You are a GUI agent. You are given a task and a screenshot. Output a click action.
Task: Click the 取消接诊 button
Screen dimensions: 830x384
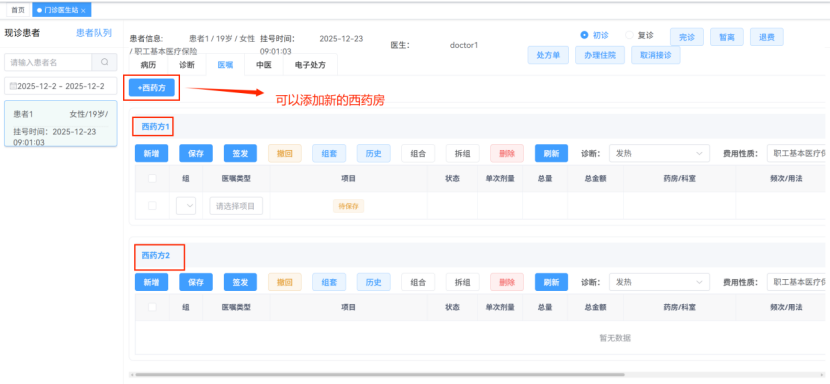coord(655,55)
